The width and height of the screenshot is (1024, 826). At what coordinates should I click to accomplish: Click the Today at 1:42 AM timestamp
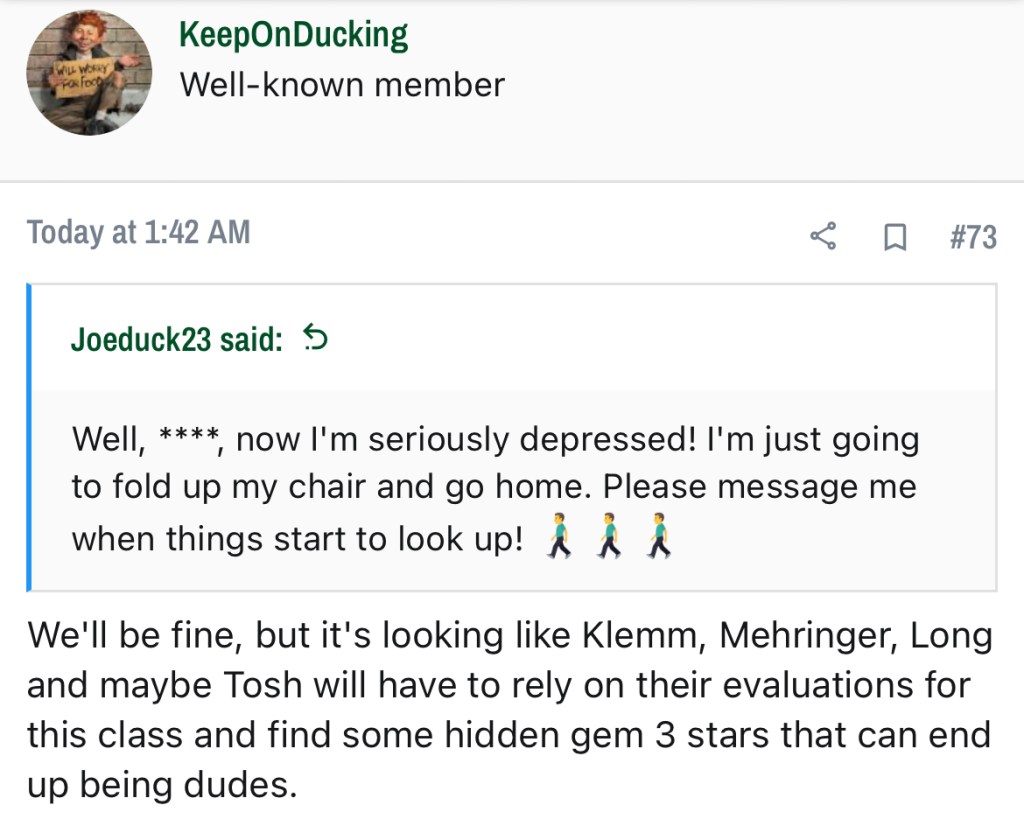tap(138, 233)
